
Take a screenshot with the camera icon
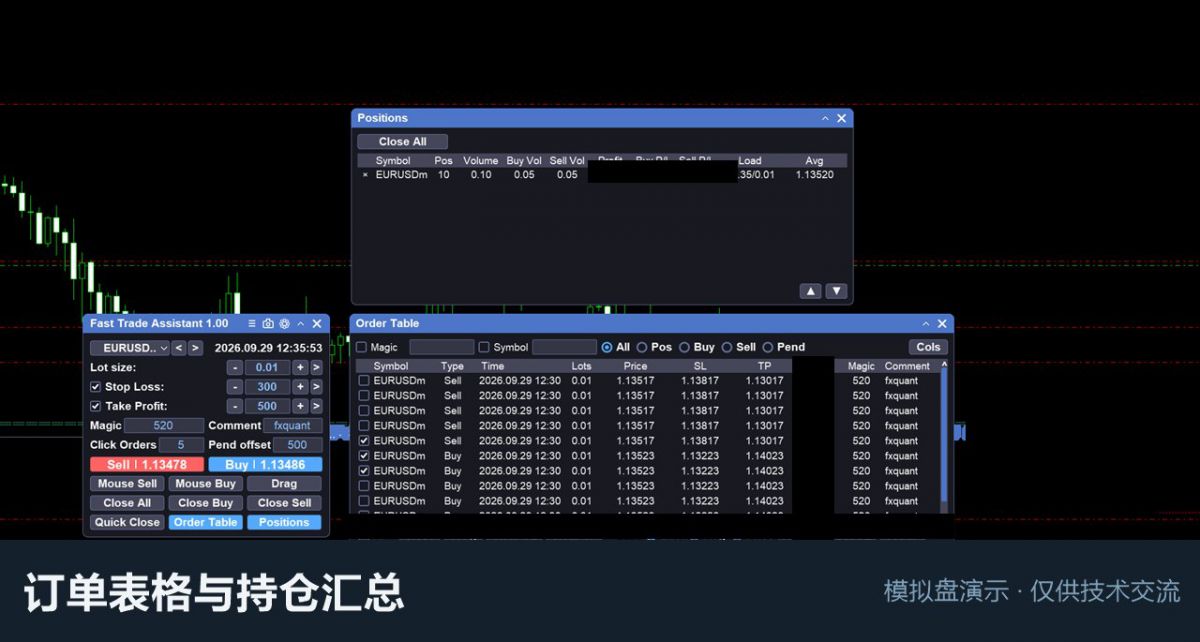pyautogui.click(x=268, y=324)
